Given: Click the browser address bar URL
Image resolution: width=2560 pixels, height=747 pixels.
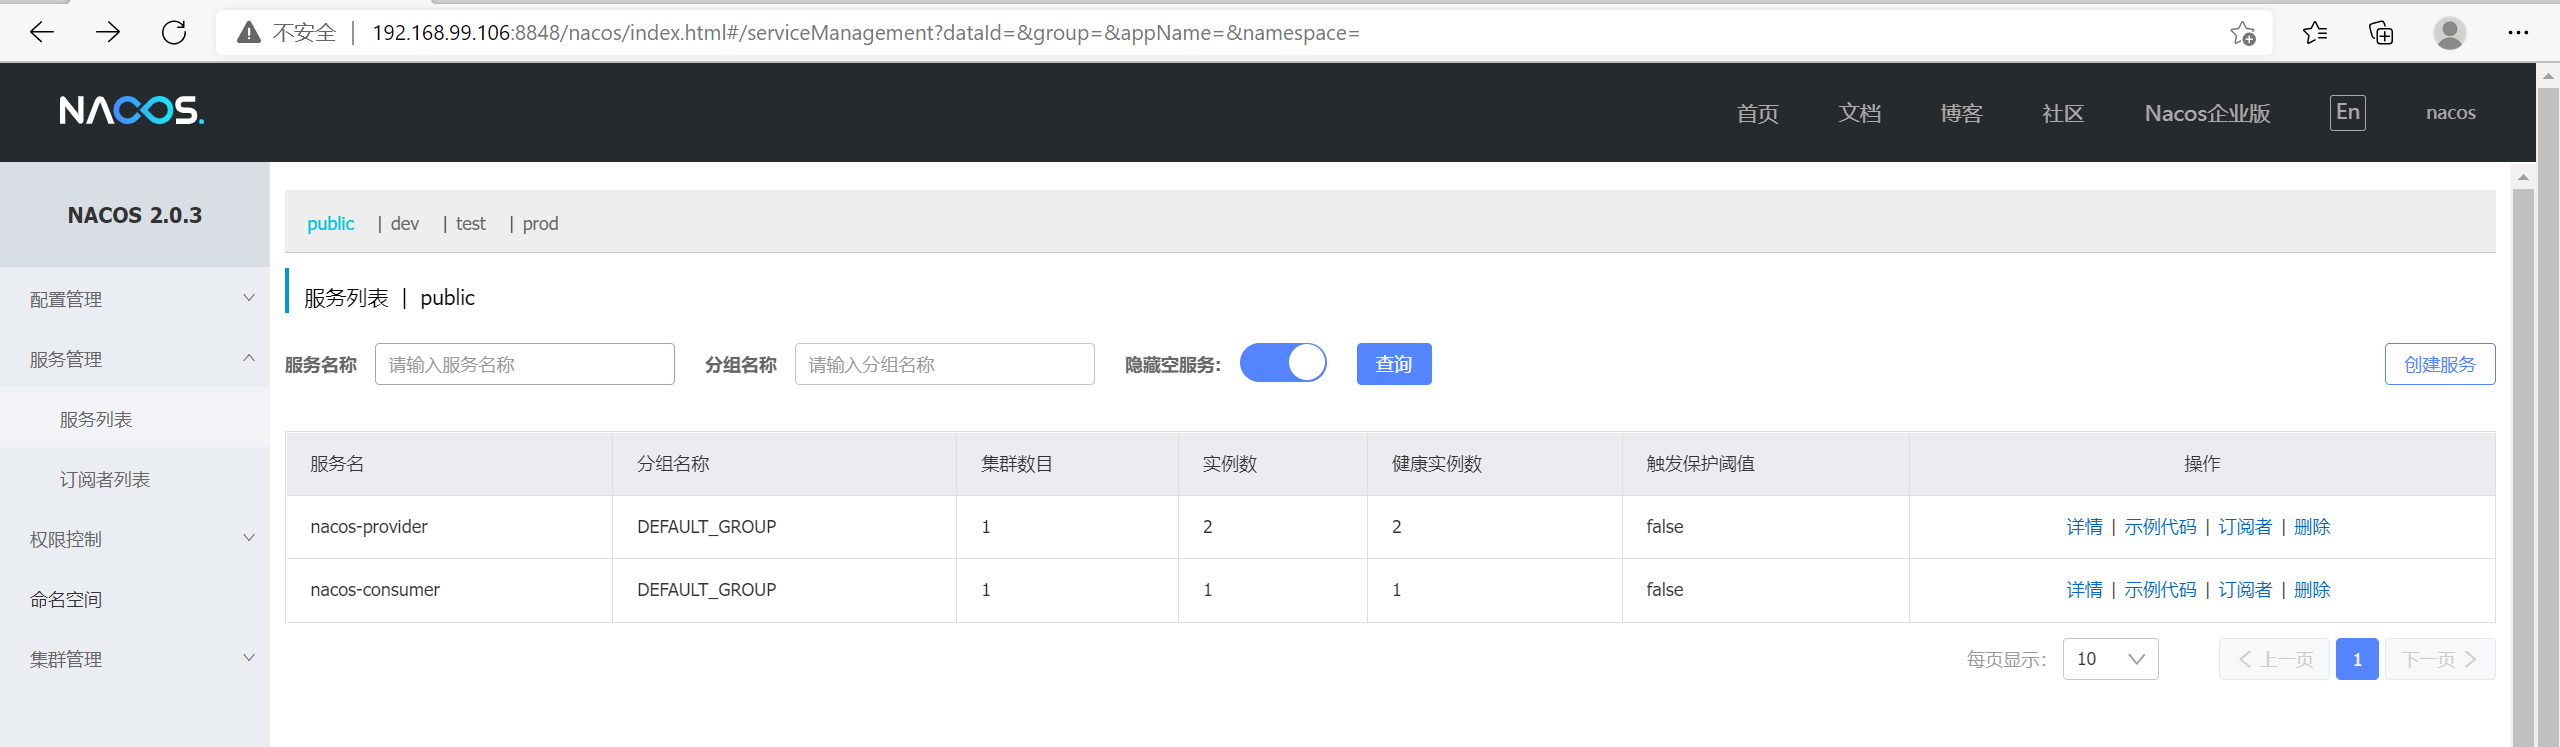Looking at the screenshot, I should pyautogui.click(x=866, y=33).
